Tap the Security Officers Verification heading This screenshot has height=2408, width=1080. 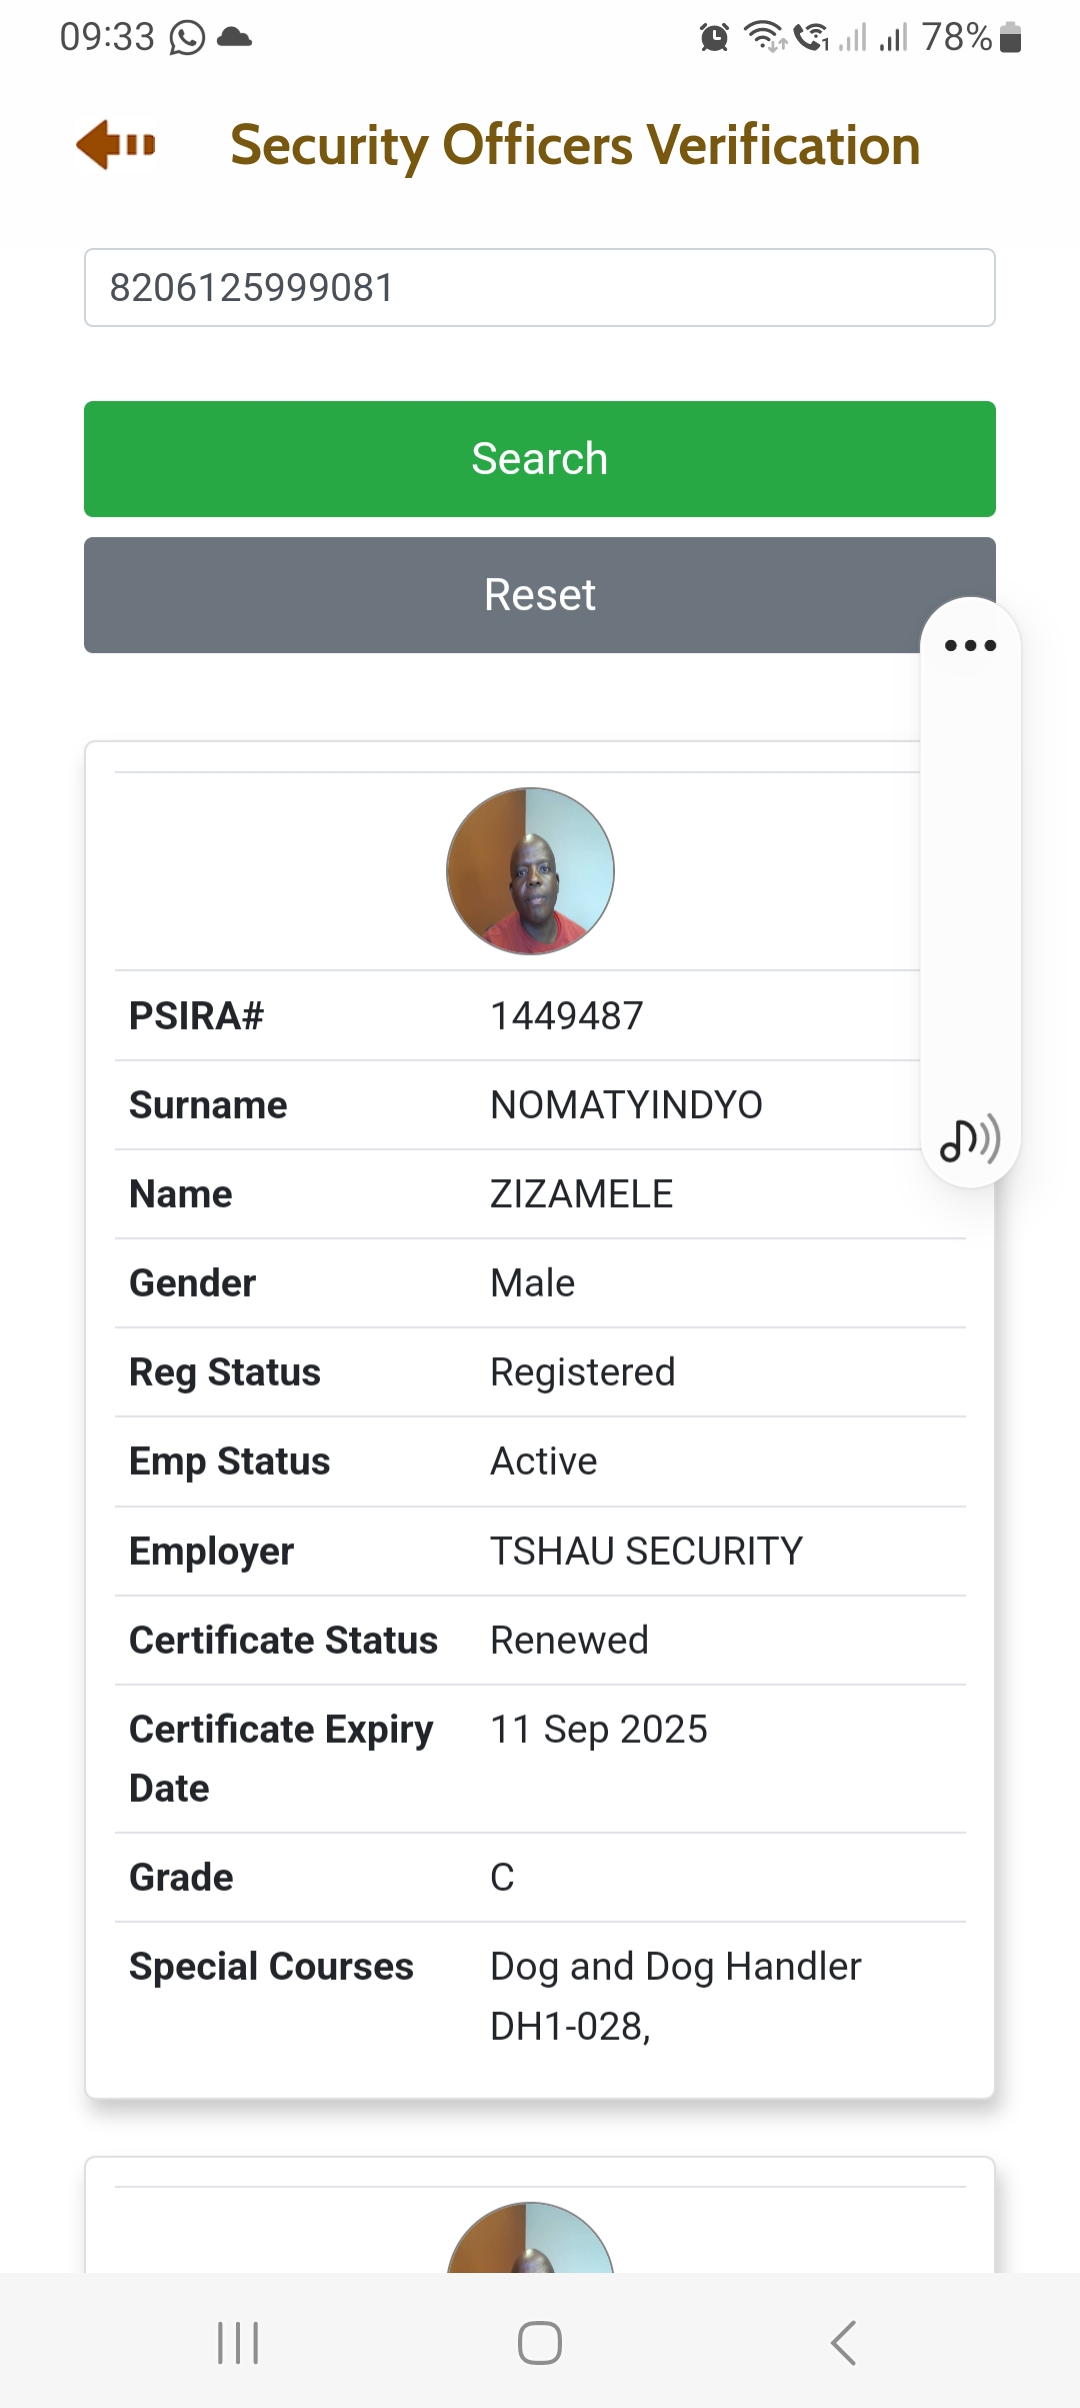pyautogui.click(x=575, y=146)
